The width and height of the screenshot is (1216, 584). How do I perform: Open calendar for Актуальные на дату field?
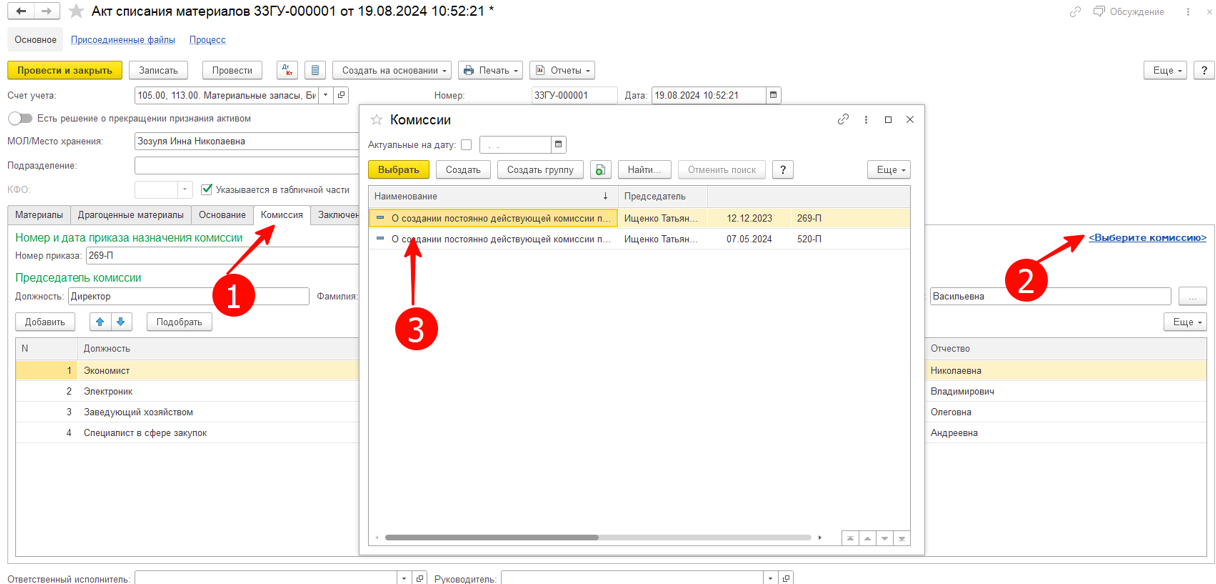[x=558, y=145]
